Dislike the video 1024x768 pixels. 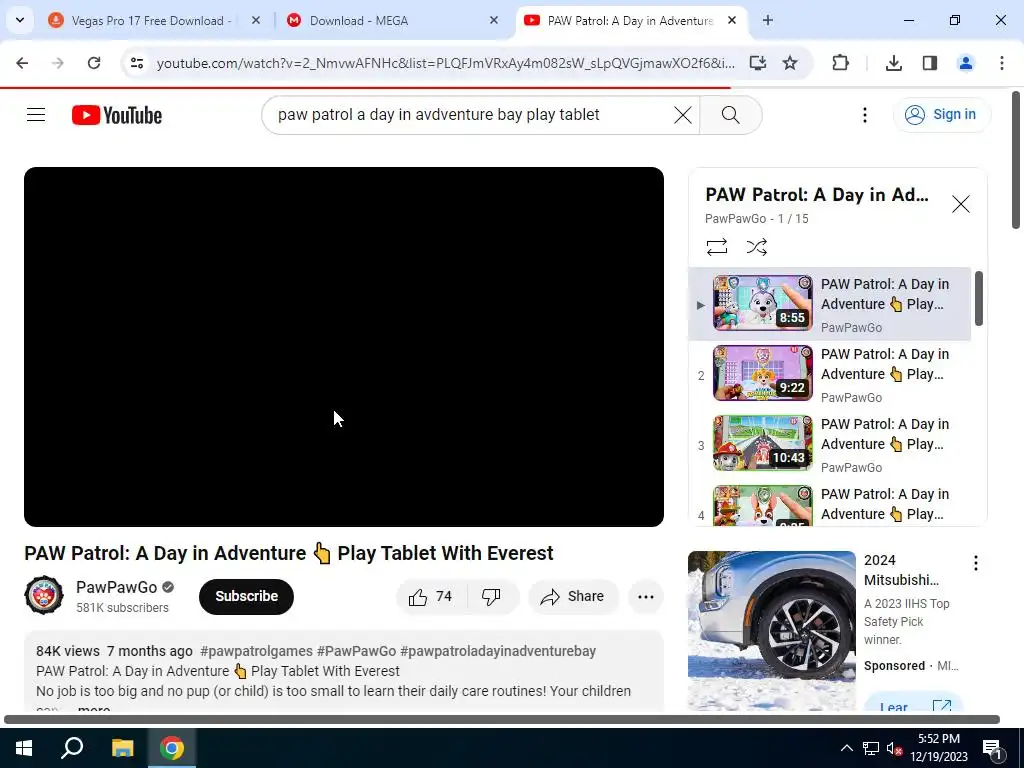click(490, 597)
